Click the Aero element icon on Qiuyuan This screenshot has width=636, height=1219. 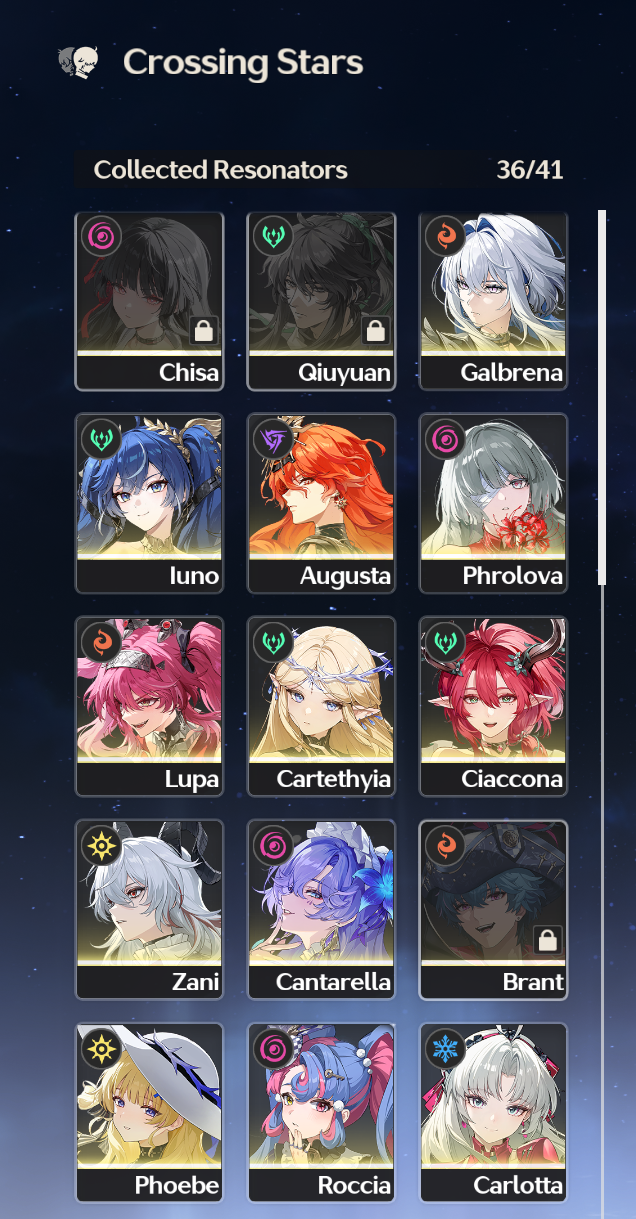pos(272,236)
